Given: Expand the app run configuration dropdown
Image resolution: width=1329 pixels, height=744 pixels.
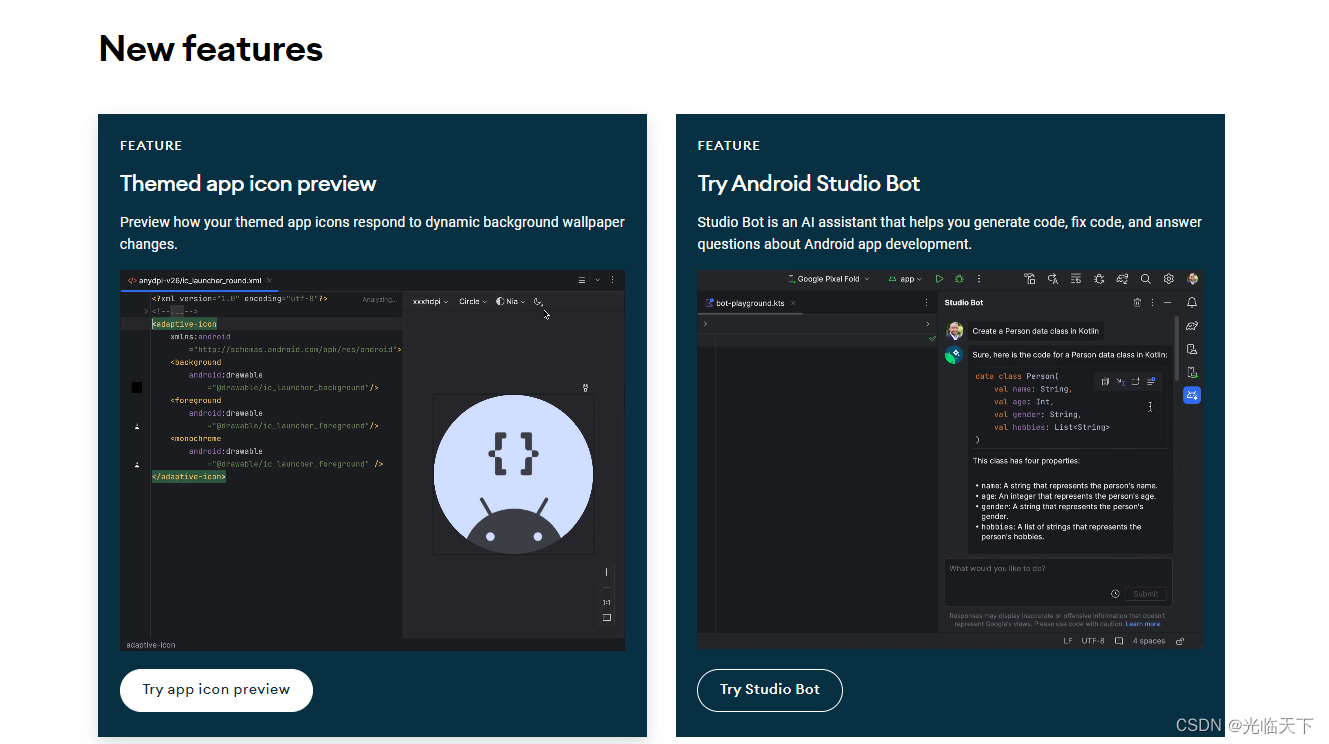Looking at the screenshot, I should point(905,279).
